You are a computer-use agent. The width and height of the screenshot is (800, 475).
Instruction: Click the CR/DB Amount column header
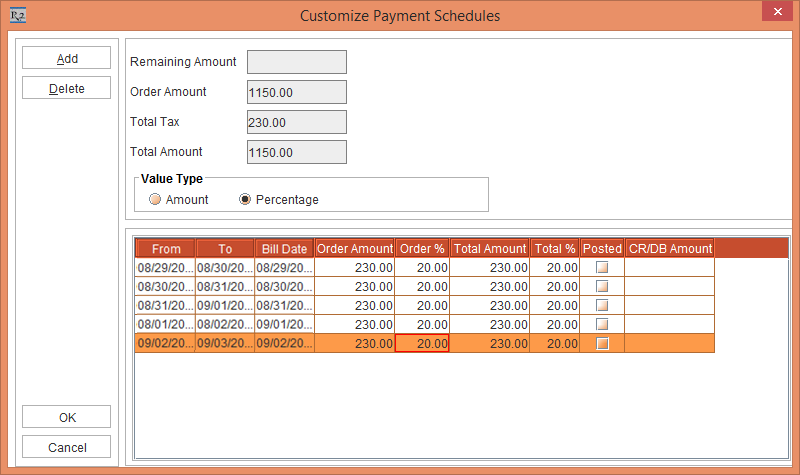click(x=669, y=249)
